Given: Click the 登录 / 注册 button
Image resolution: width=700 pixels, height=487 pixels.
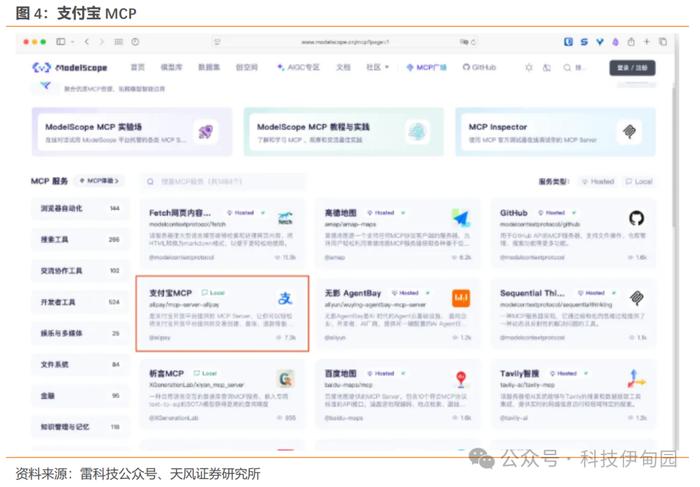Looking at the screenshot, I should click(x=632, y=68).
